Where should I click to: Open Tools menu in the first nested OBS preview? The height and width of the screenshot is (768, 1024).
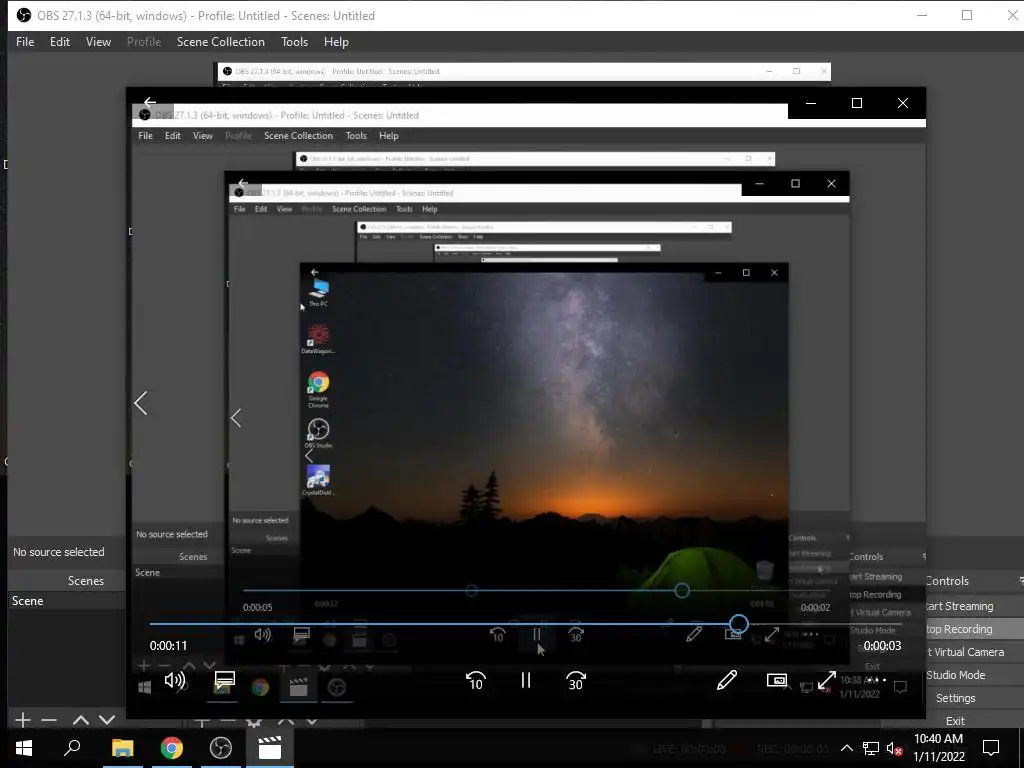pos(356,136)
